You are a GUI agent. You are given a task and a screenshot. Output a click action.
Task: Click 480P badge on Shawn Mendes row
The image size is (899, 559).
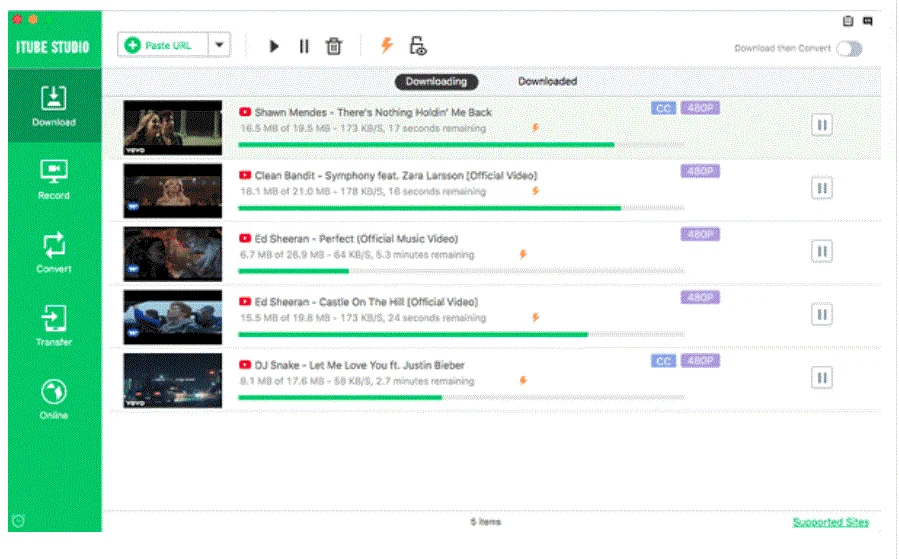pyautogui.click(x=700, y=108)
